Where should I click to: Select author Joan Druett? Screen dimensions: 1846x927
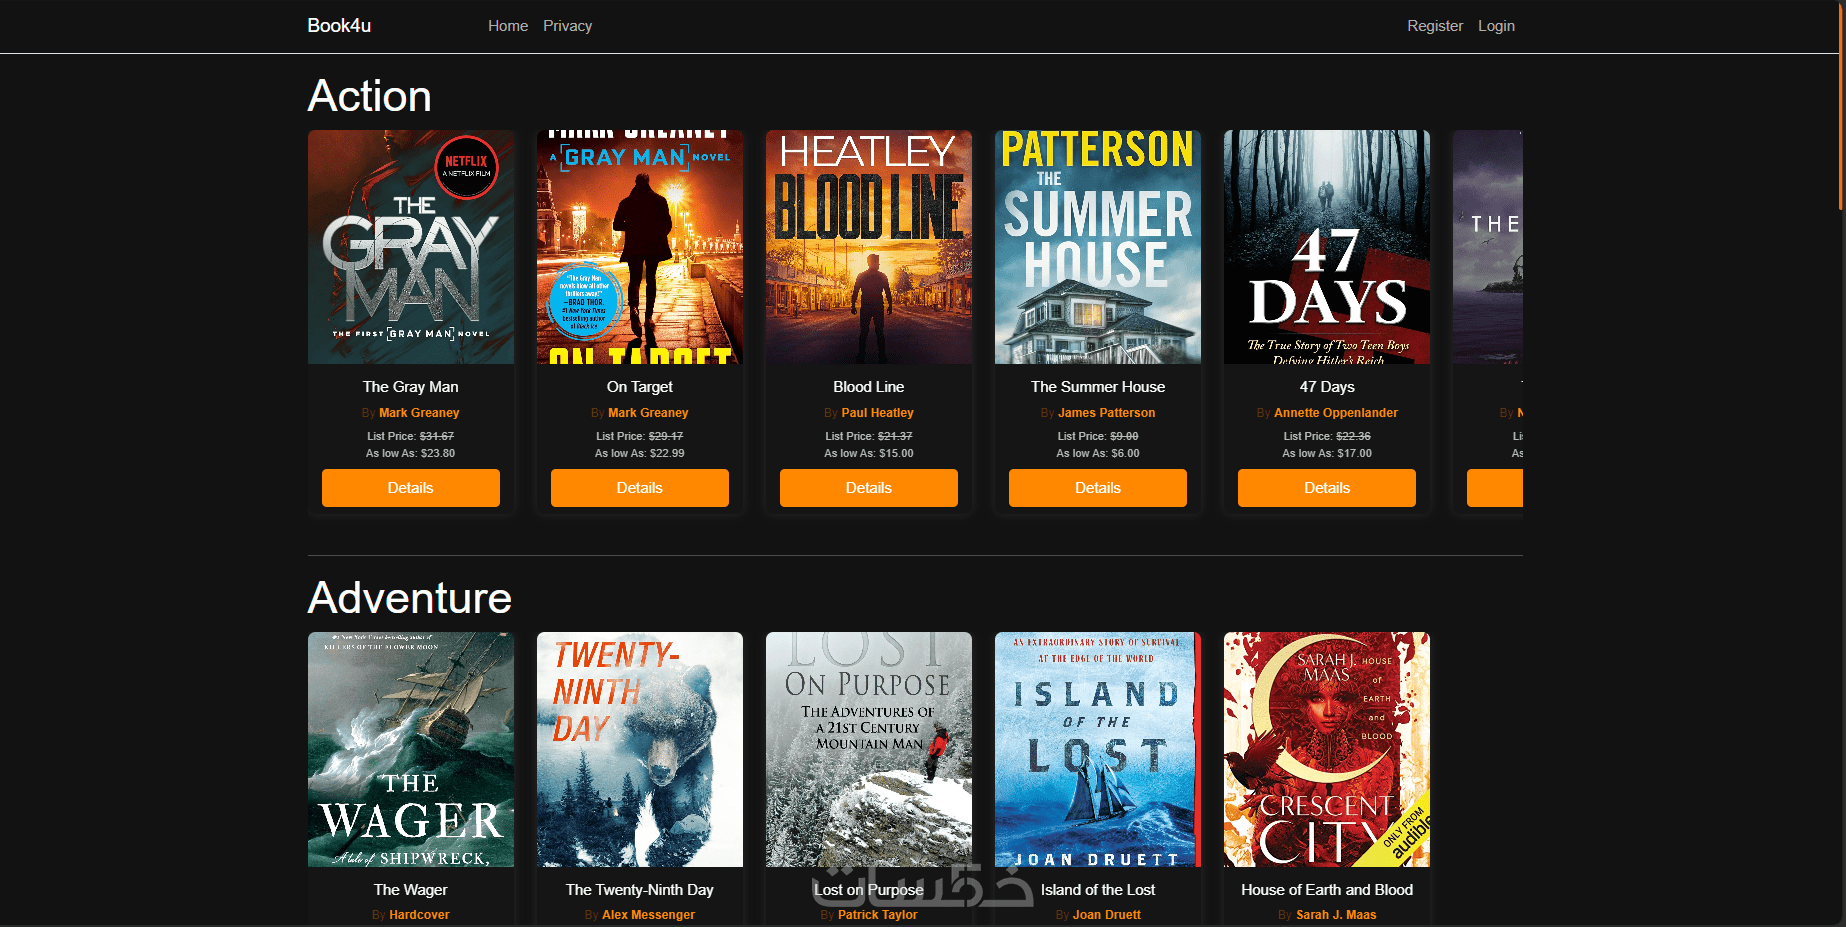(x=1106, y=915)
